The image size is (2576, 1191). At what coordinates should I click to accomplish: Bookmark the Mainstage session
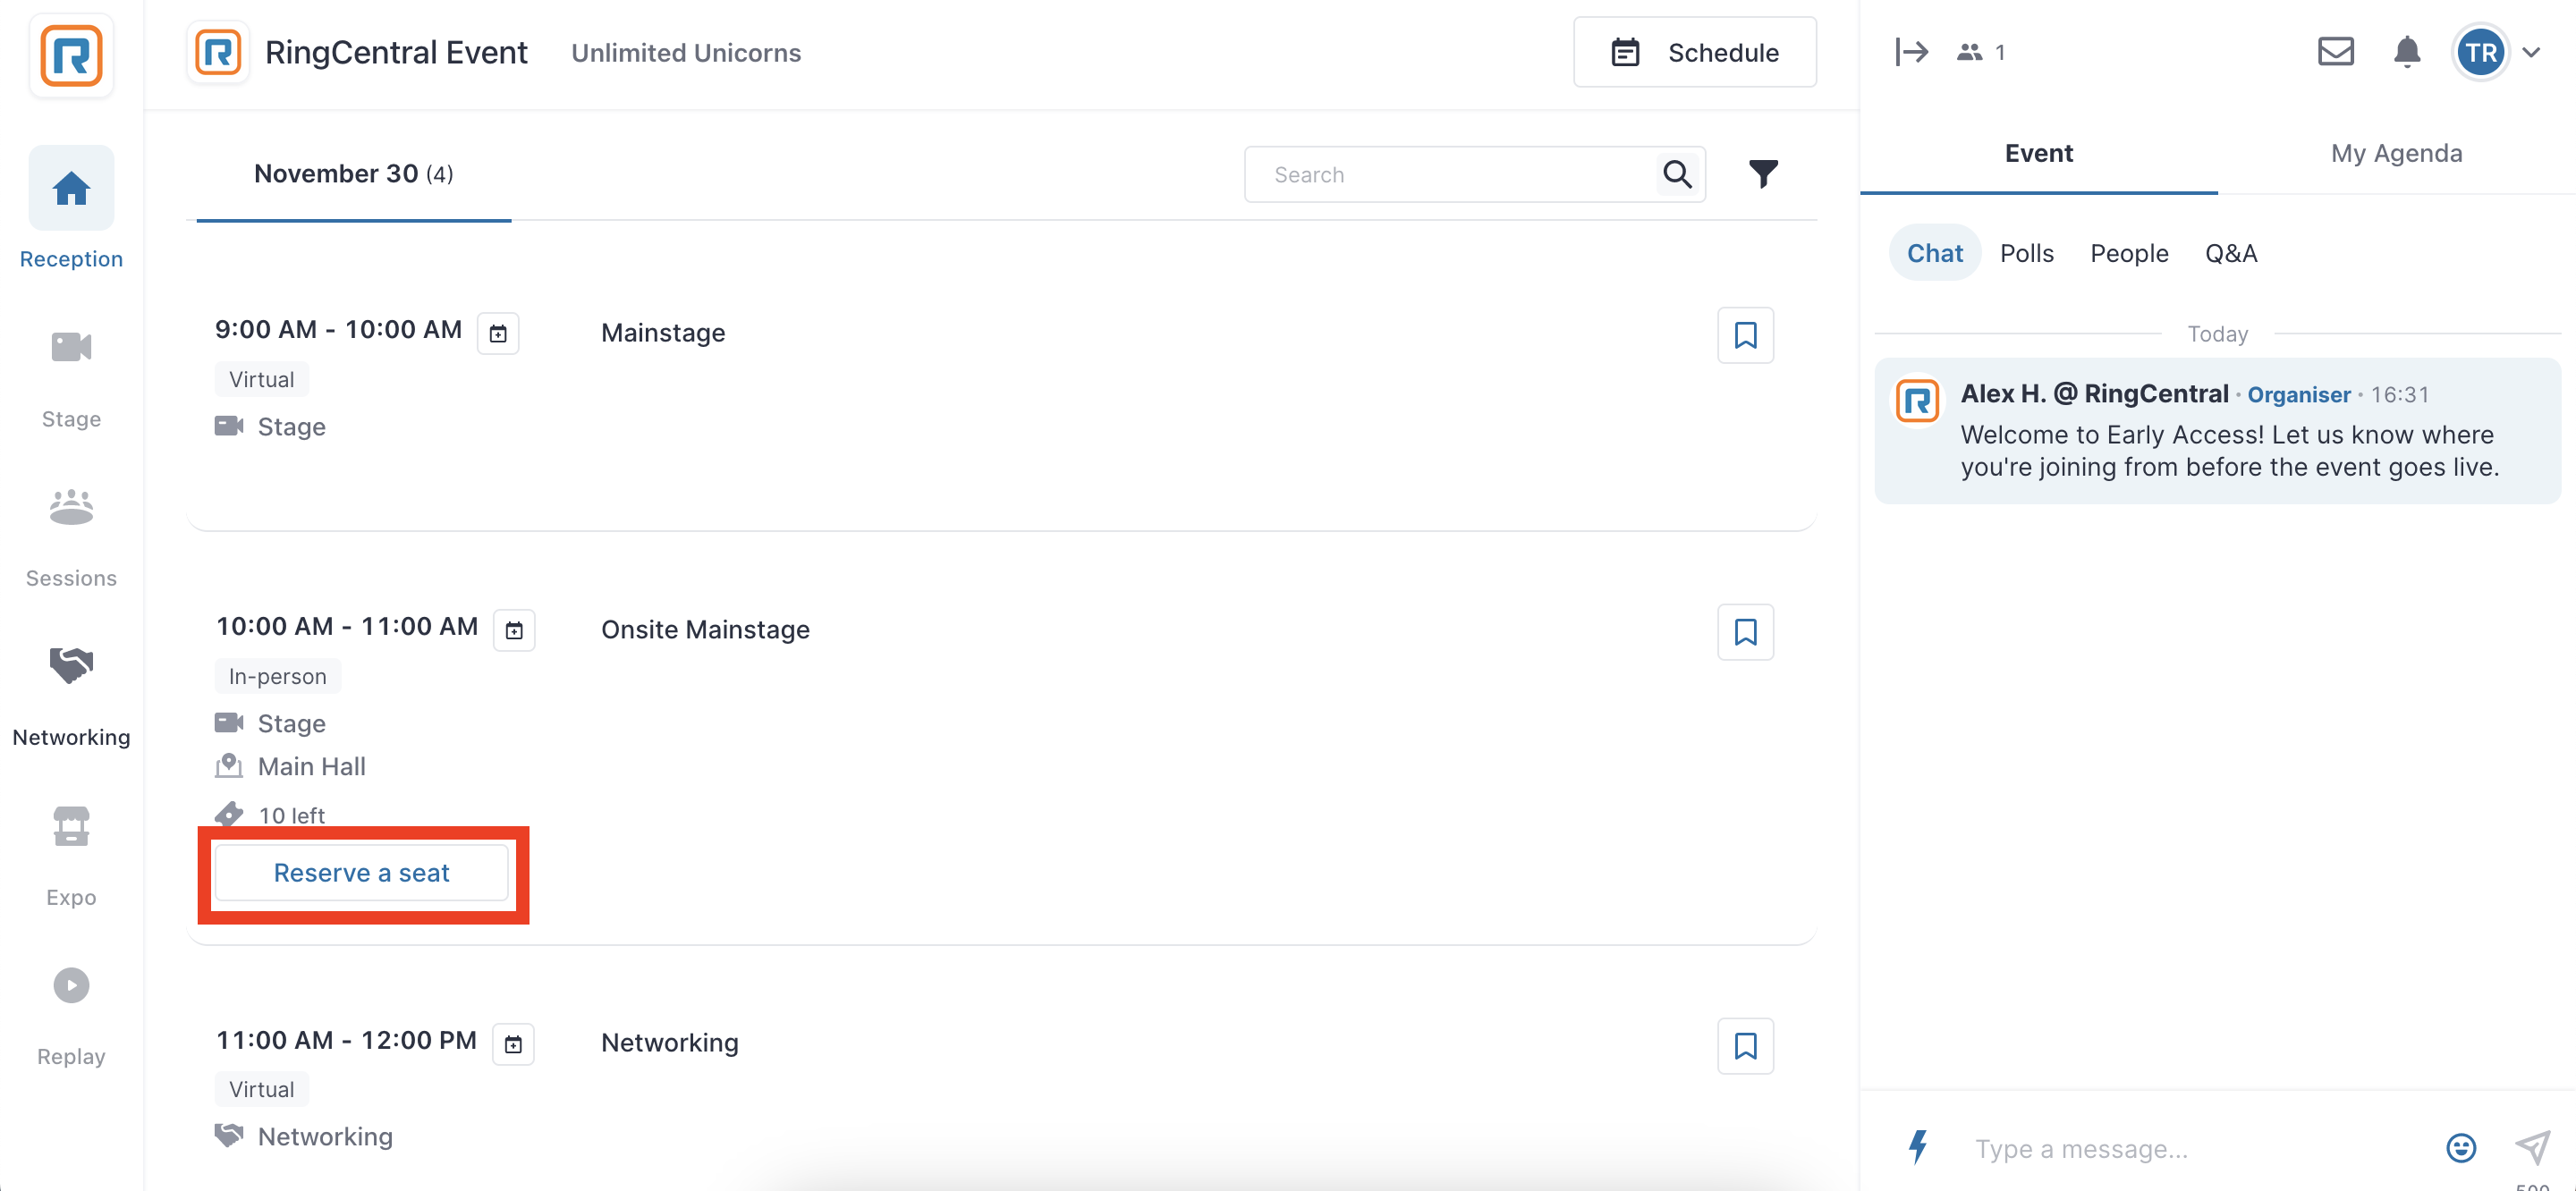[x=1745, y=335]
